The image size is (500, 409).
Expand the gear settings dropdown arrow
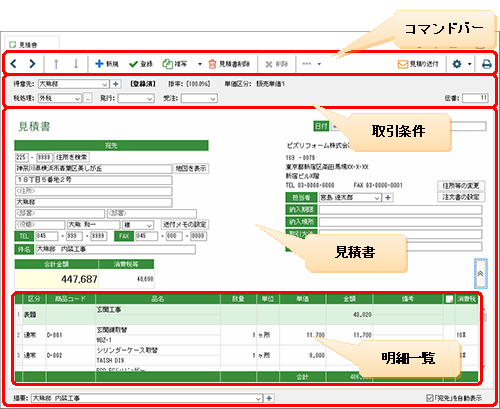click(x=470, y=64)
